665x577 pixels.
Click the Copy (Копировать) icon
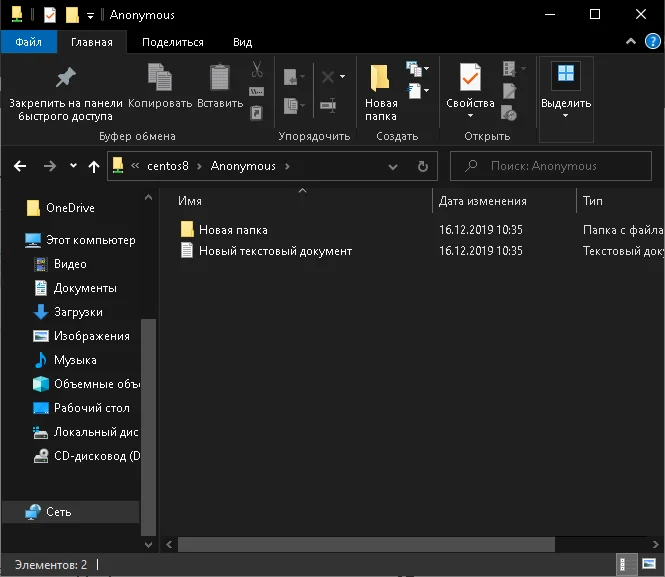159,78
